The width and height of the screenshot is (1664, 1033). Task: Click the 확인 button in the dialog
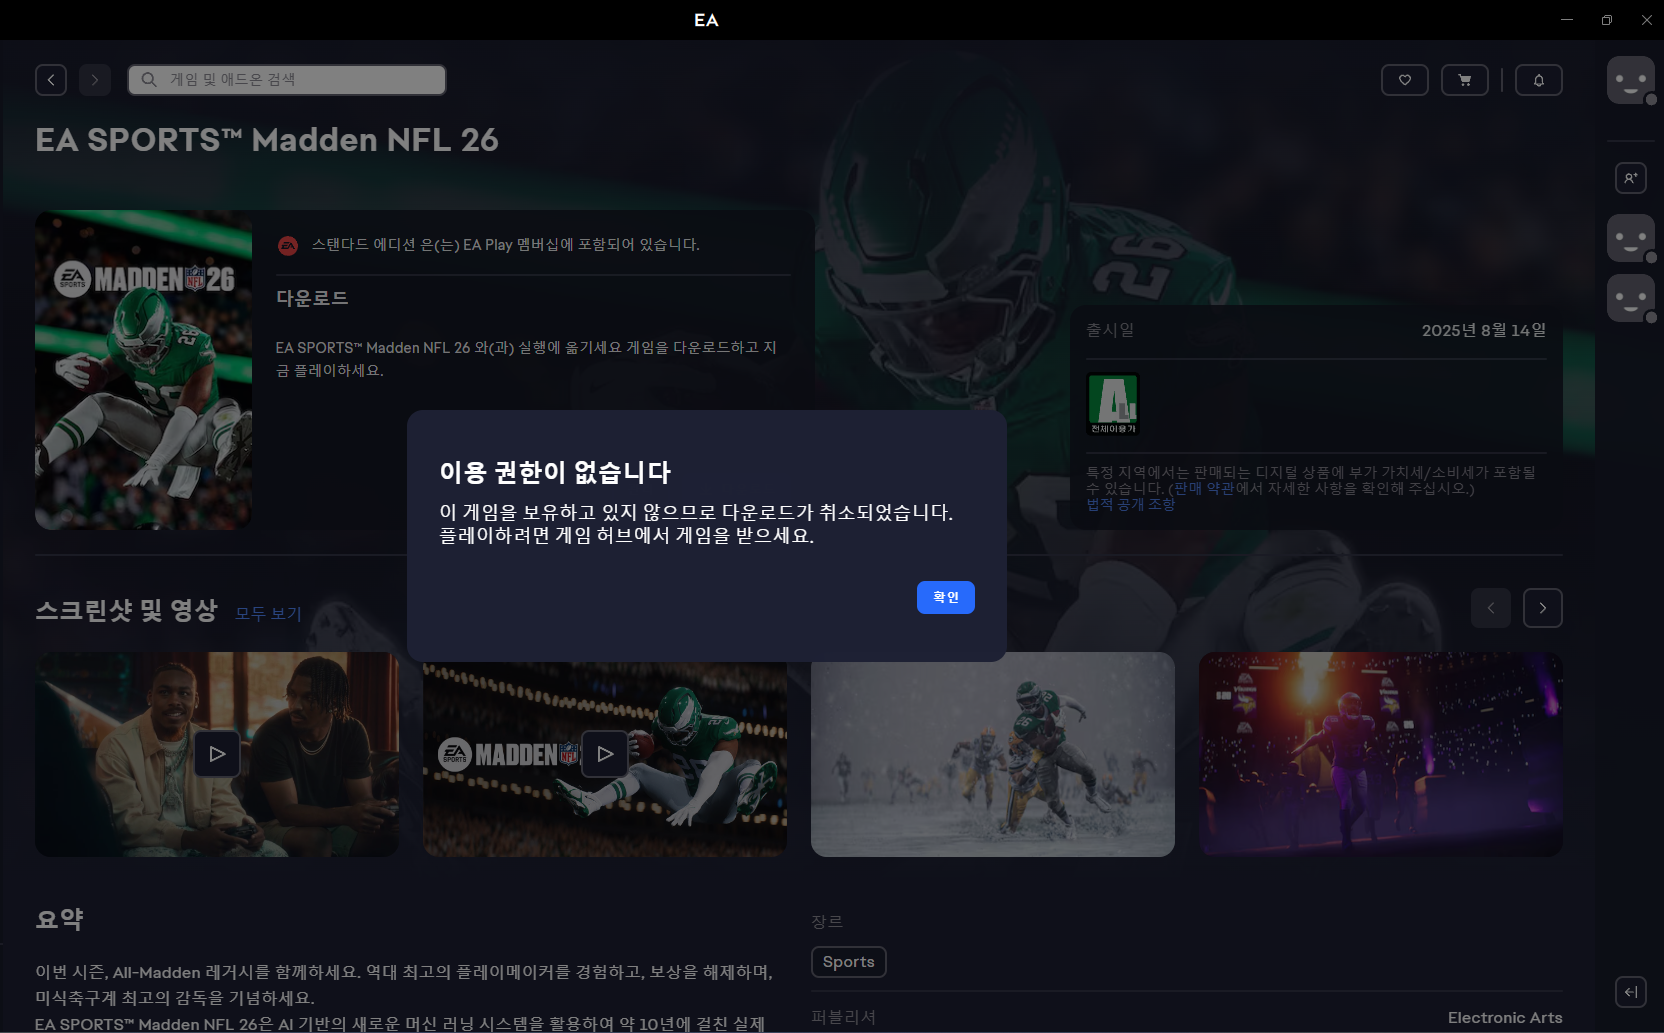point(945,597)
